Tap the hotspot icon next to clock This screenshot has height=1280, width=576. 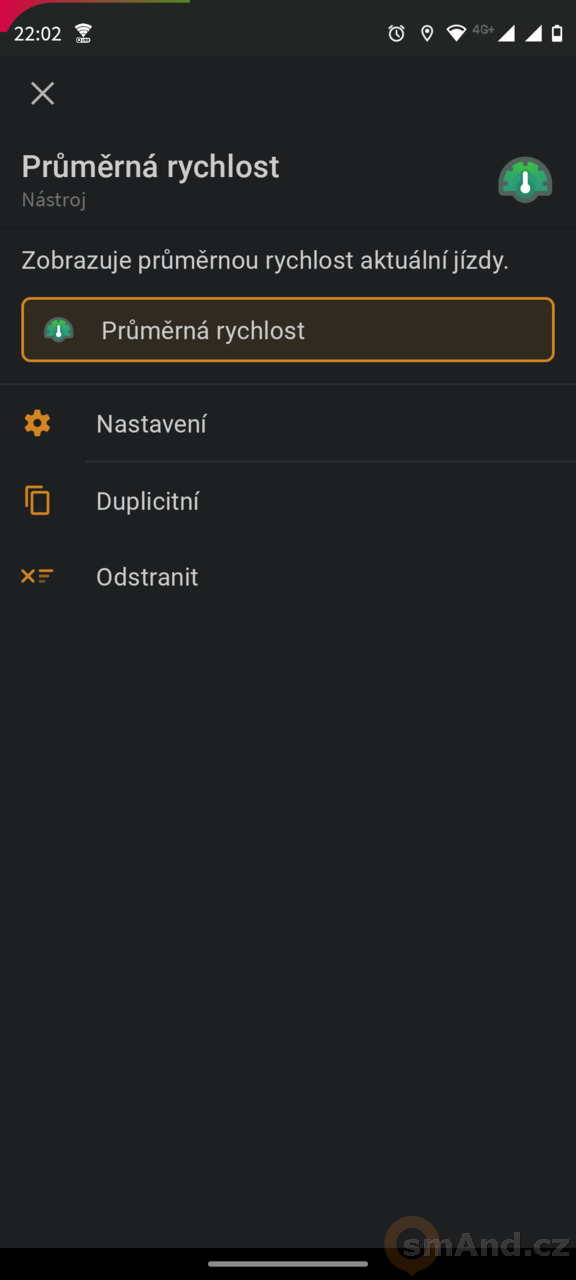[83, 33]
